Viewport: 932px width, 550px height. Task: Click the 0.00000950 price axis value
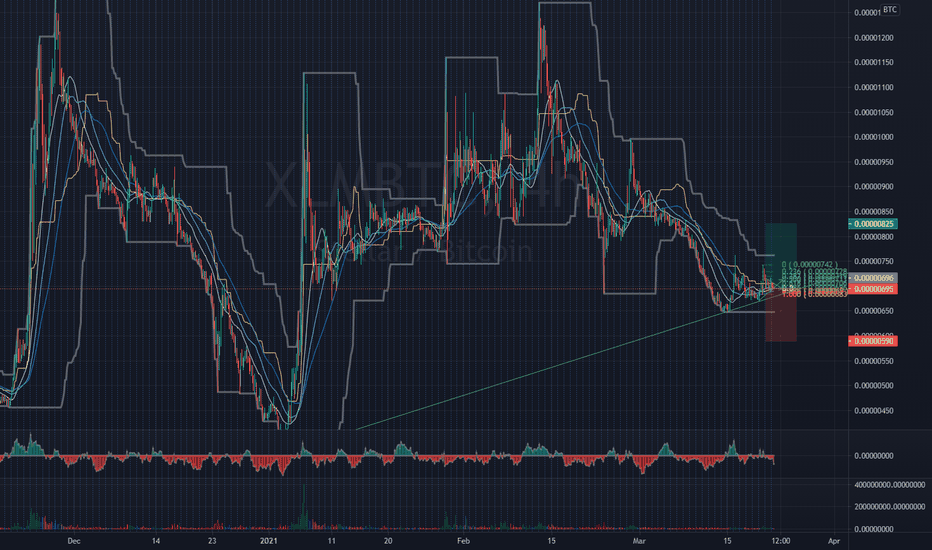coord(874,162)
